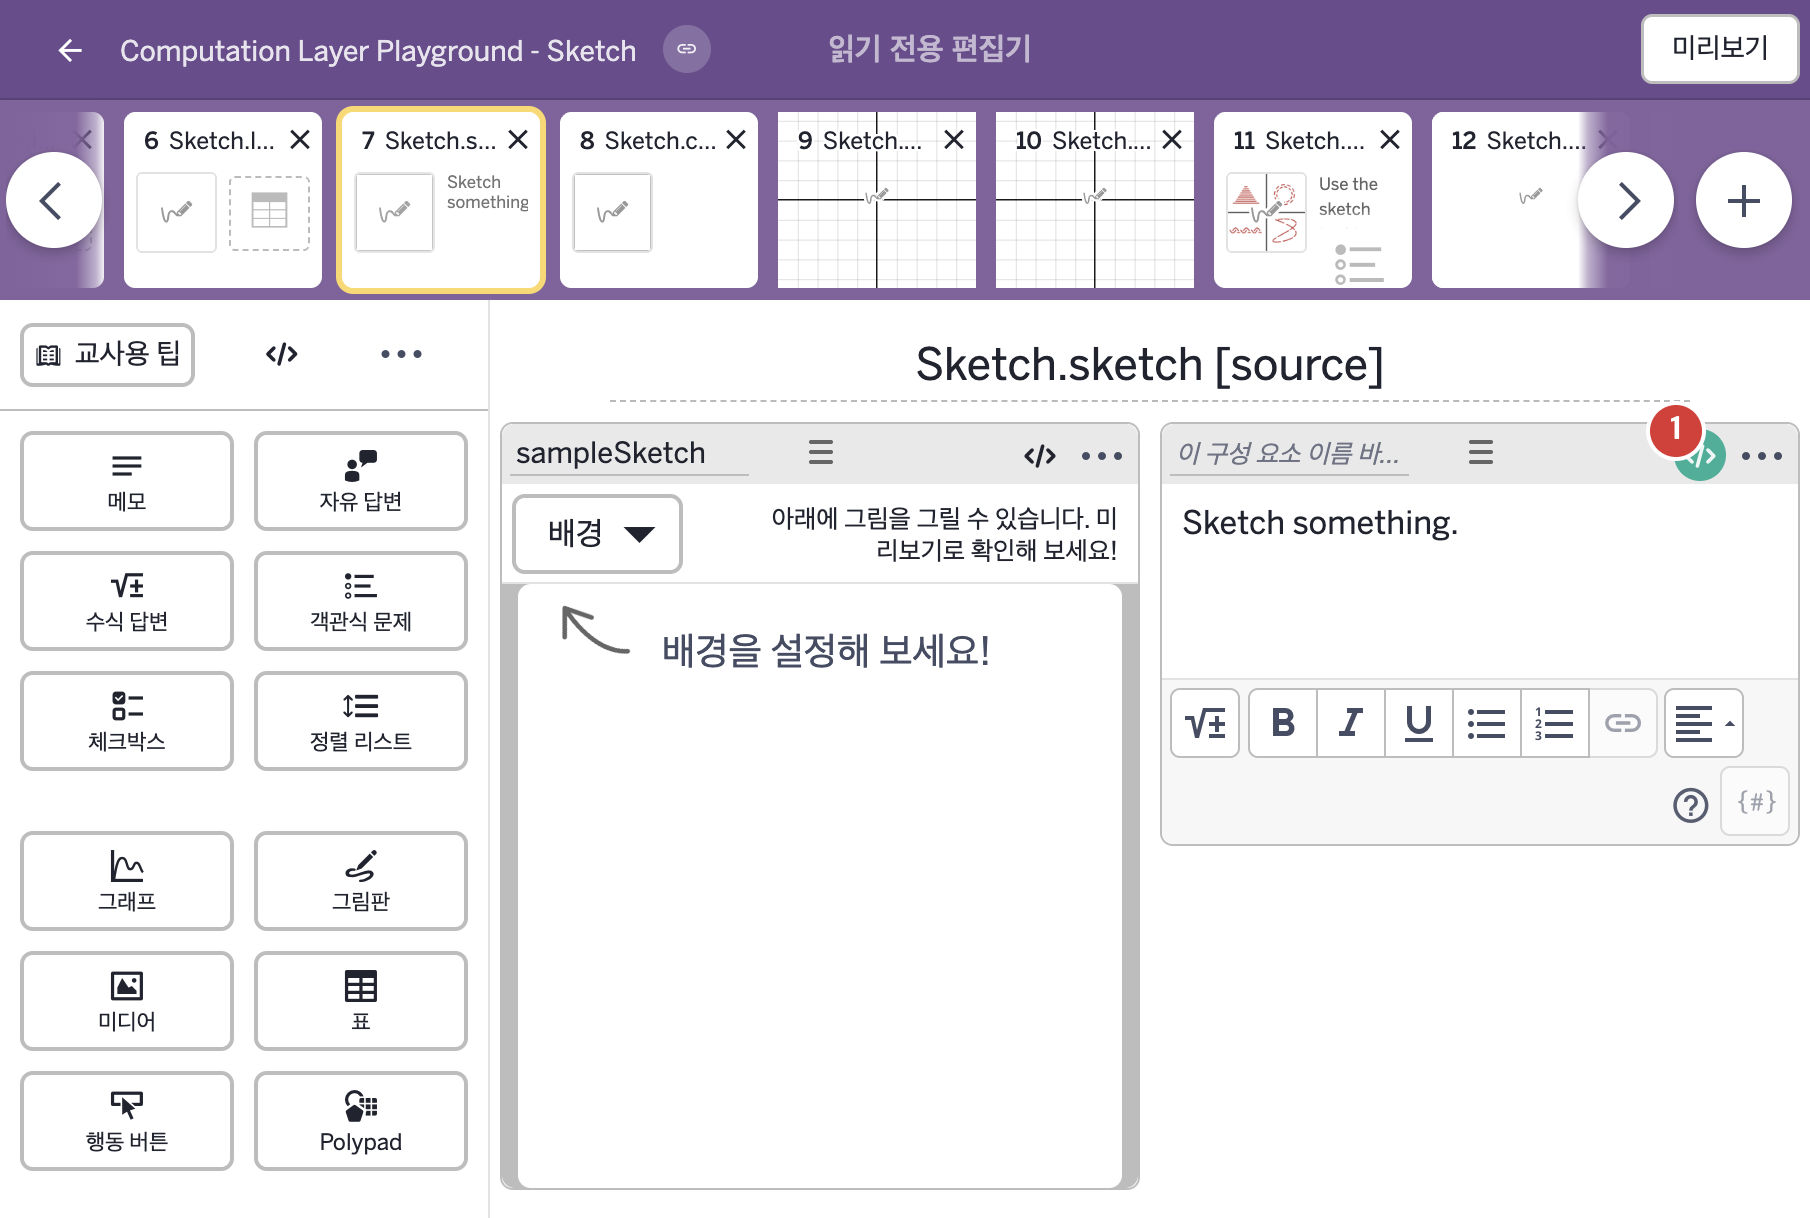The height and width of the screenshot is (1218, 1810).
Task: Toggle italic formatting
Action: [x=1351, y=723]
